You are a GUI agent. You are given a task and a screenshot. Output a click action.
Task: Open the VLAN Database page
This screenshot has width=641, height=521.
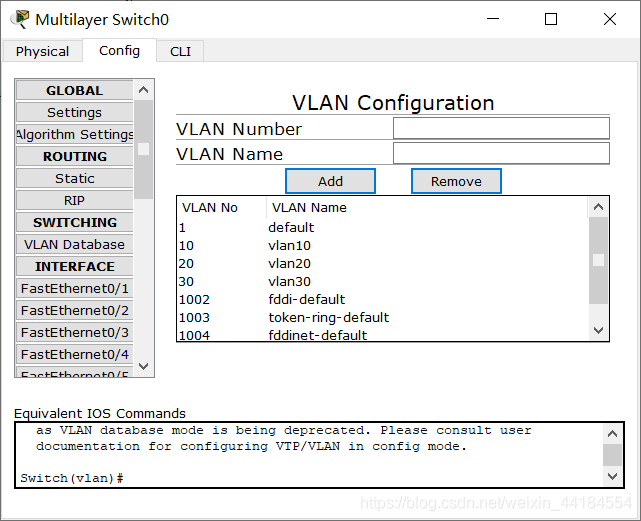coord(74,245)
